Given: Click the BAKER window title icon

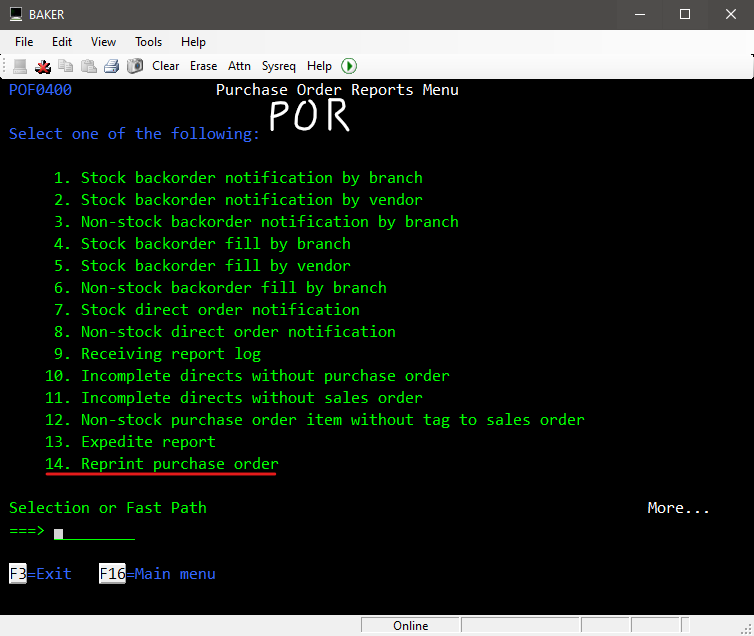Looking at the screenshot, I should (x=16, y=14).
